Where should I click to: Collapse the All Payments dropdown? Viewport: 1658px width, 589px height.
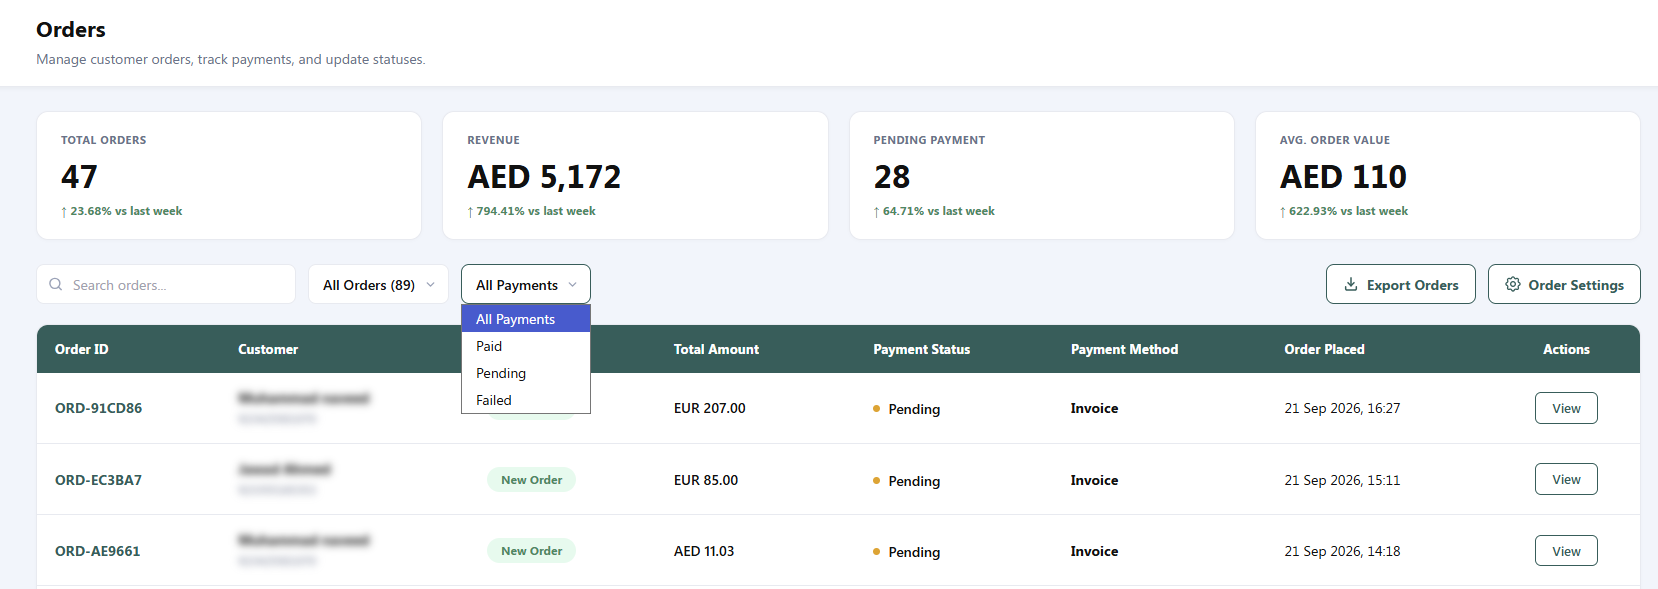(526, 284)
